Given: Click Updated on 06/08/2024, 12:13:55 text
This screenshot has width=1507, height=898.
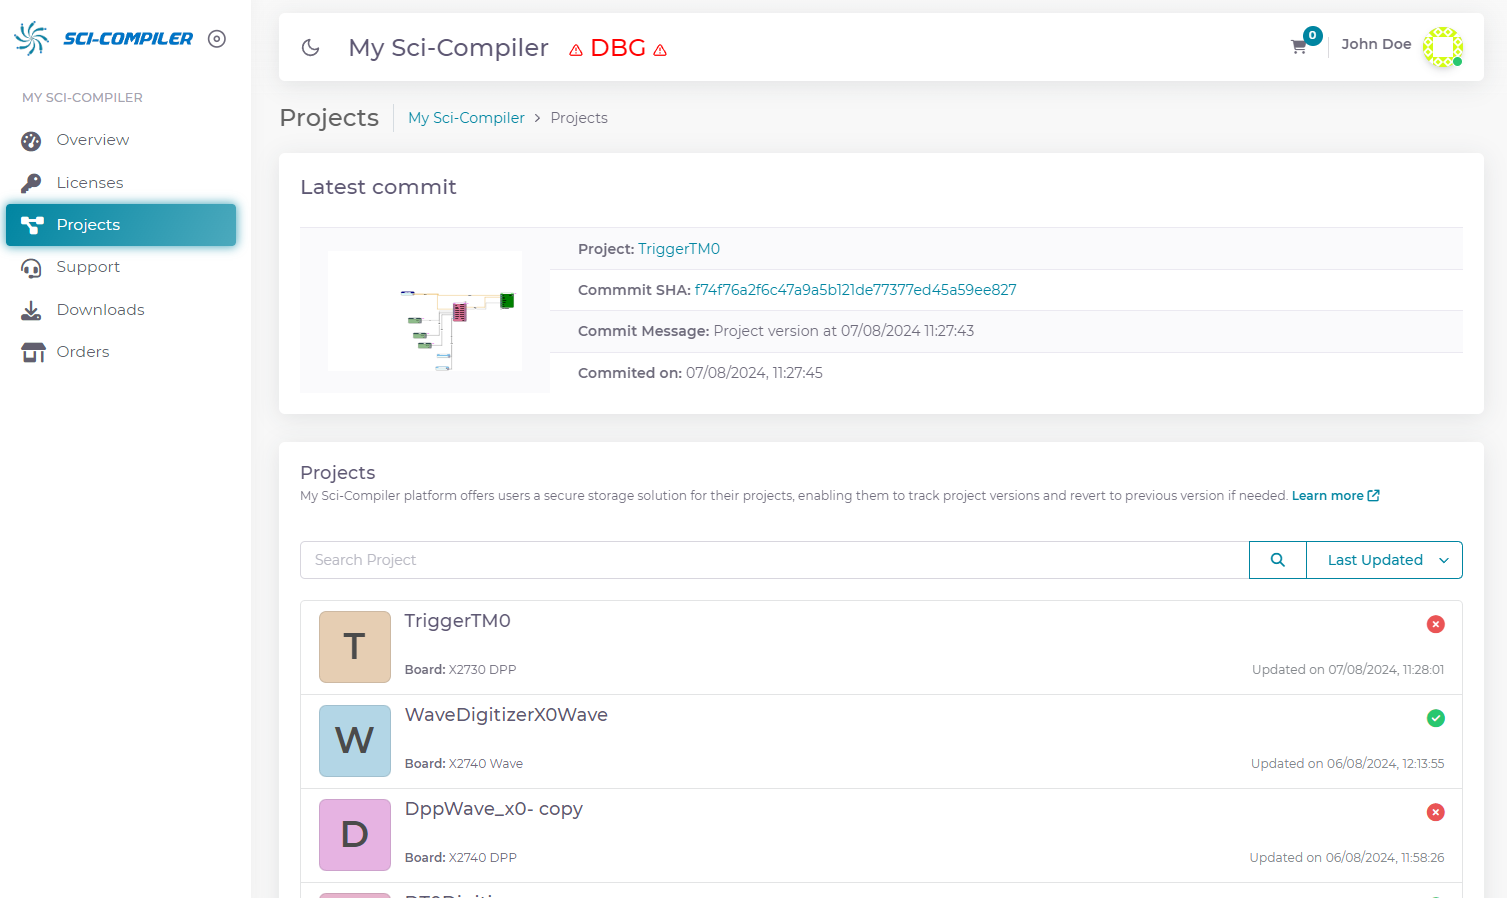Looking at the screenshot, I should click(1347, 764).
